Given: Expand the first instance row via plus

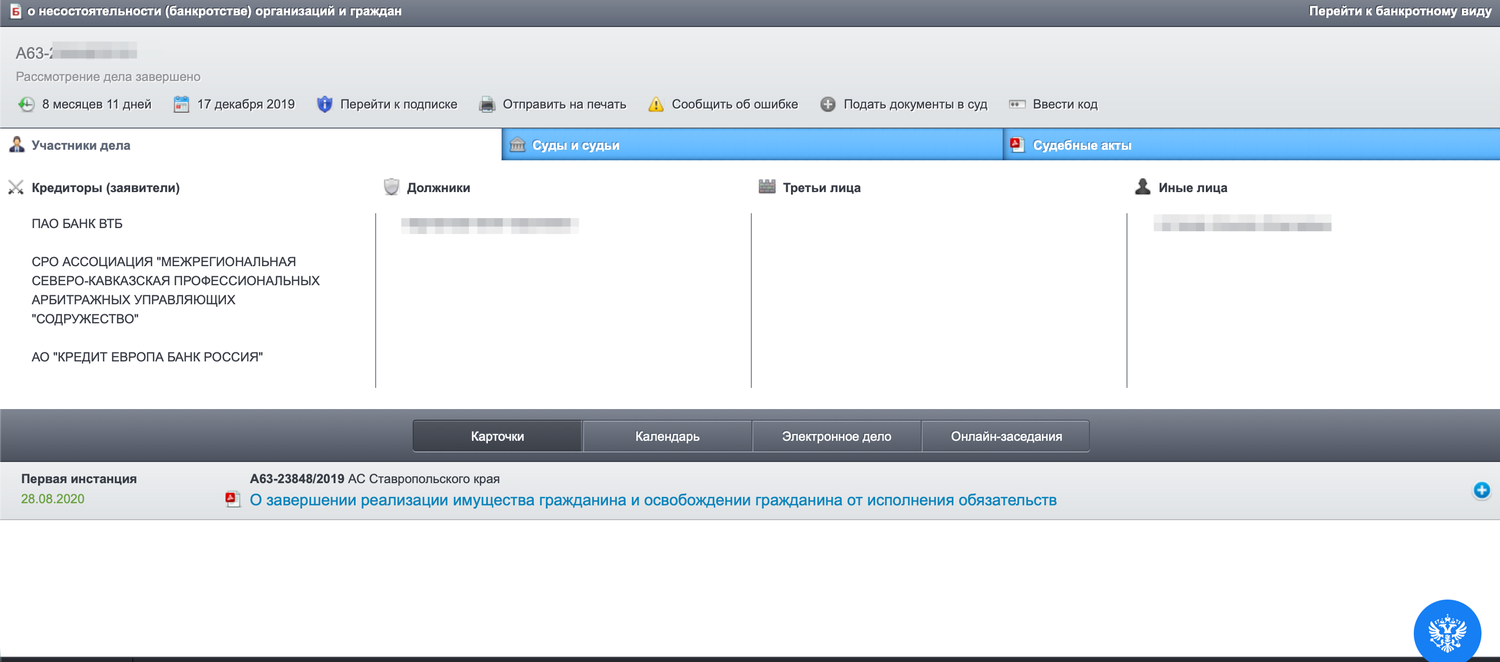Looking at the screenshot, I should click(x=1482, y=491).
